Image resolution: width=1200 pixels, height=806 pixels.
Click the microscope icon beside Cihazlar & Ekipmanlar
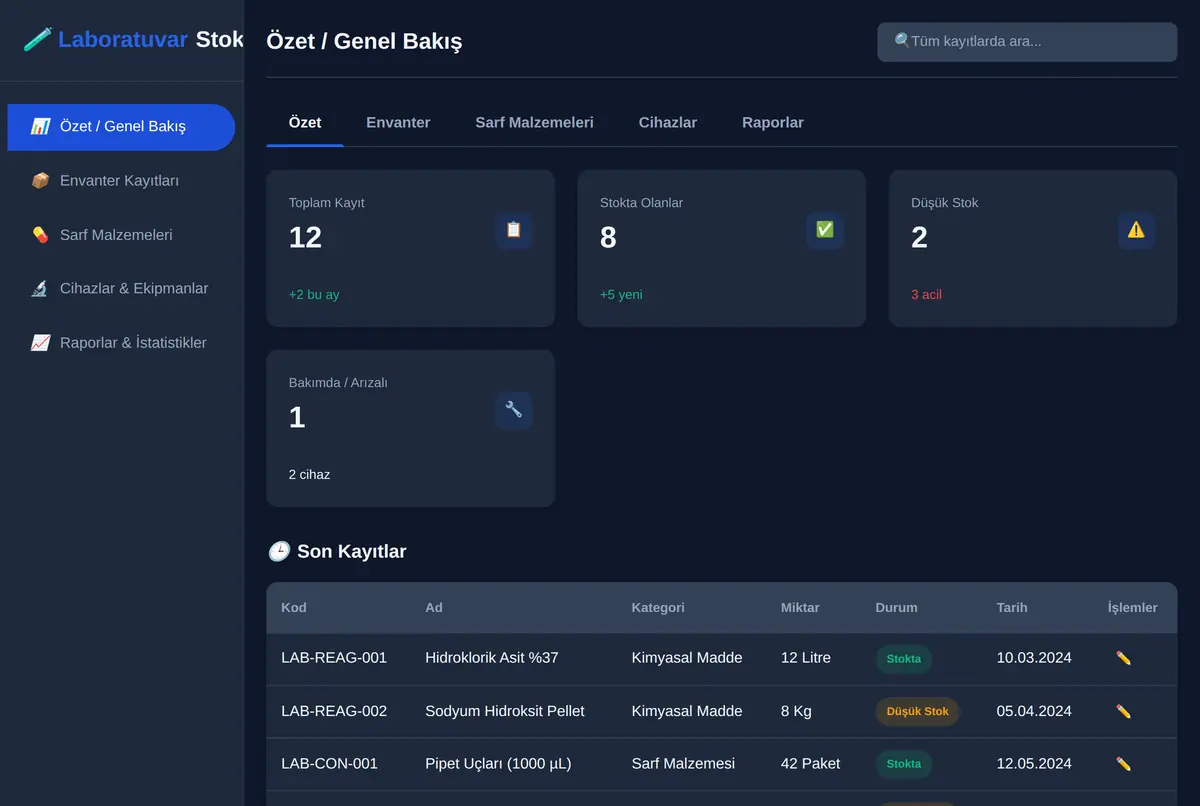click(40, 289)
